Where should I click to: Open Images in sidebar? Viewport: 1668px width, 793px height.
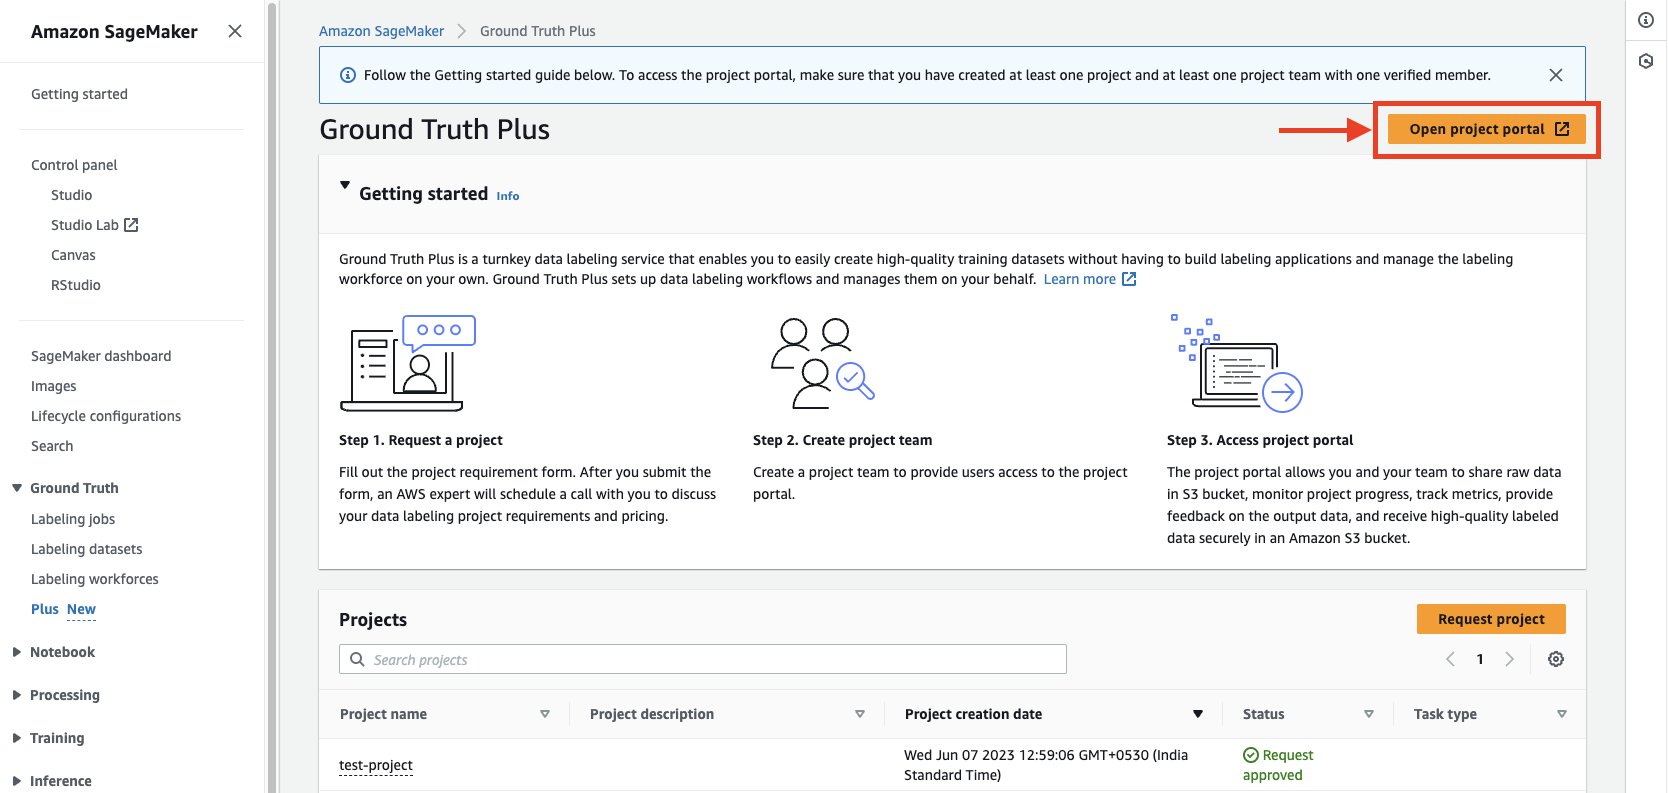point(54,386)
